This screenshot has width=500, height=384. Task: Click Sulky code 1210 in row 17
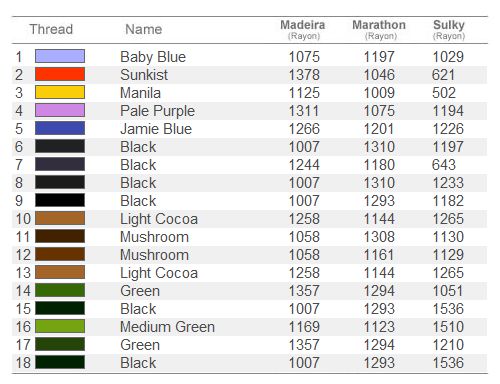(448, 345)
